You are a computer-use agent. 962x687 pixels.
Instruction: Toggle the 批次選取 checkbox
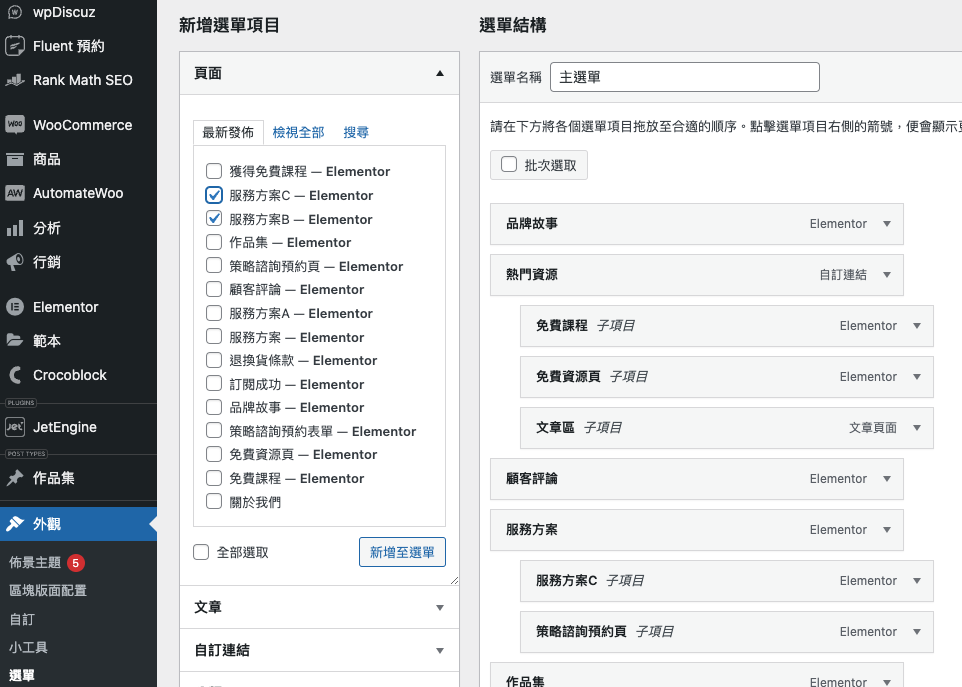[509, 164]
